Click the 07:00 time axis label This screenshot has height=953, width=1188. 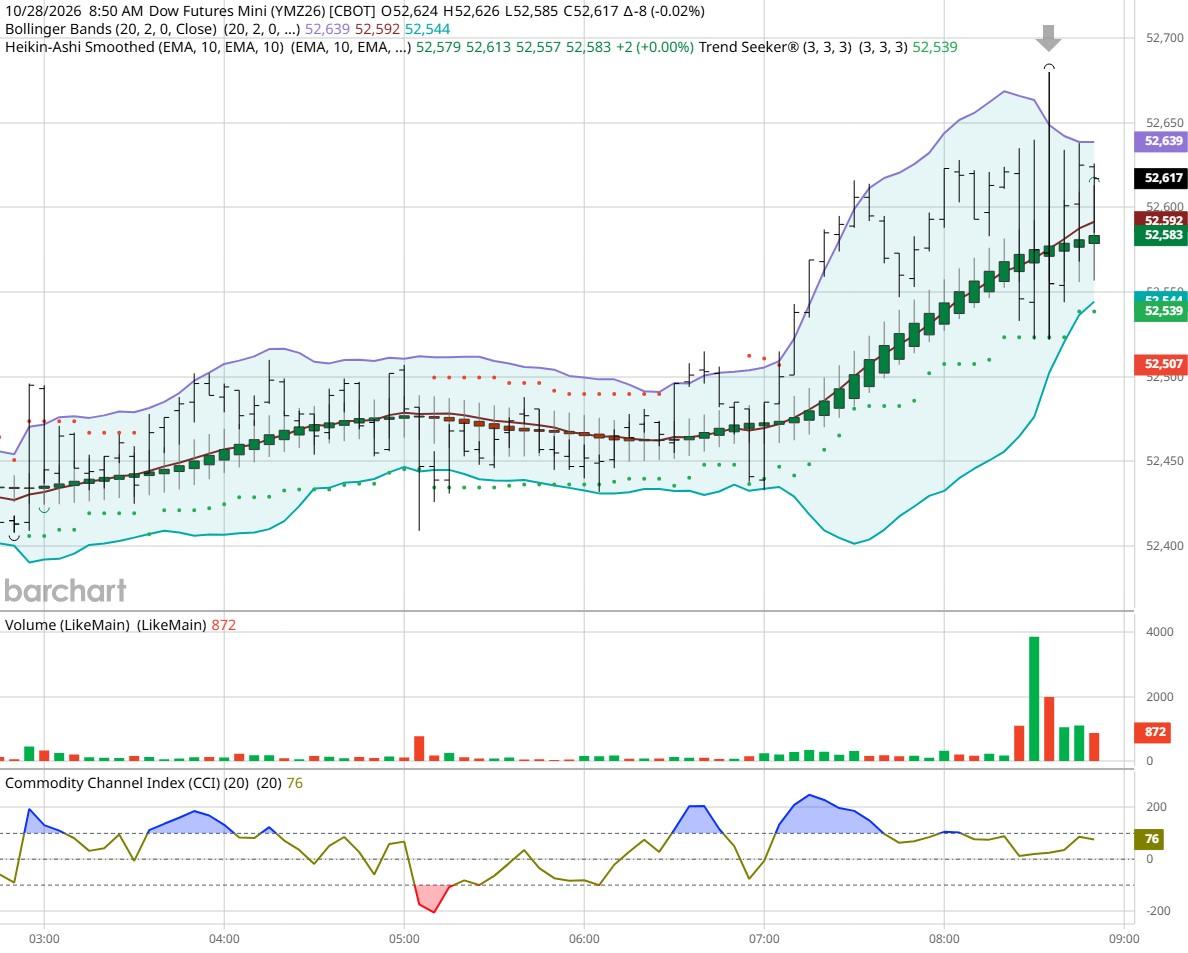764,939
